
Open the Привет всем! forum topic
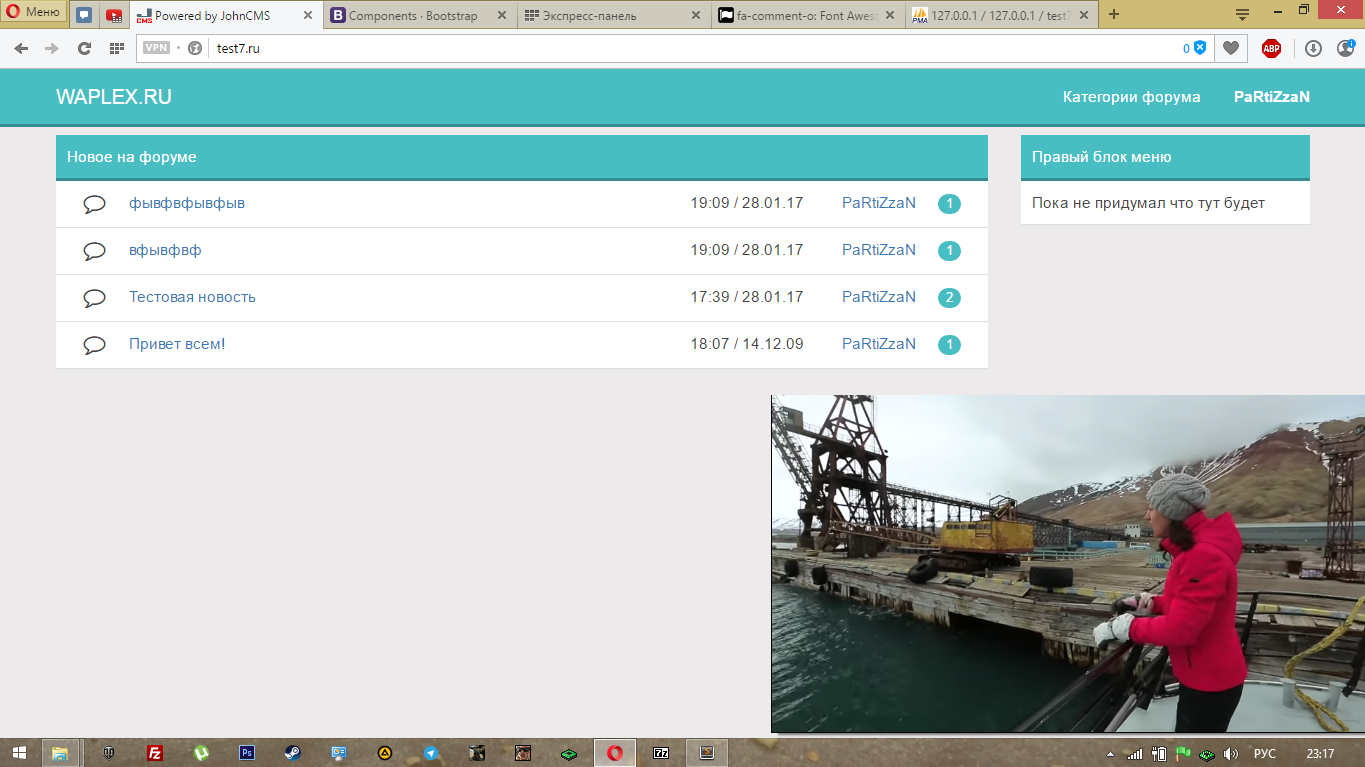click(177, 344)
